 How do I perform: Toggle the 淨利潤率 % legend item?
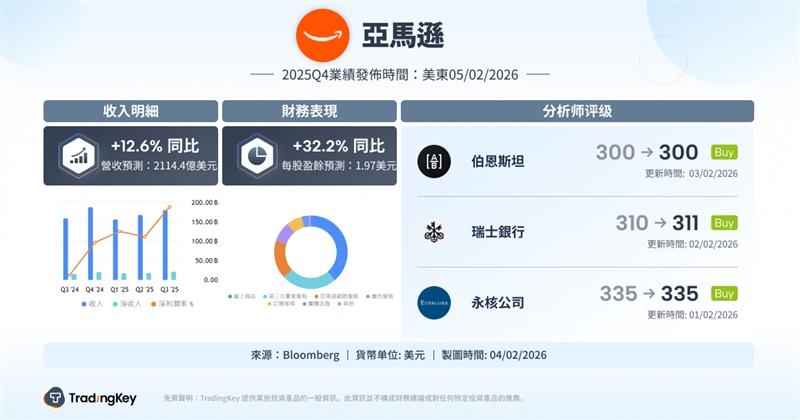point(174,303)
